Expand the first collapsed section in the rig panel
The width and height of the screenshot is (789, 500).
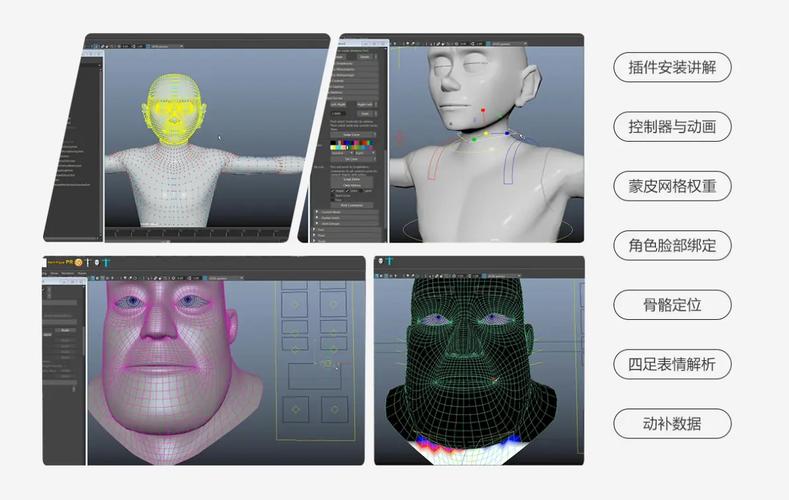pos(320,212)
